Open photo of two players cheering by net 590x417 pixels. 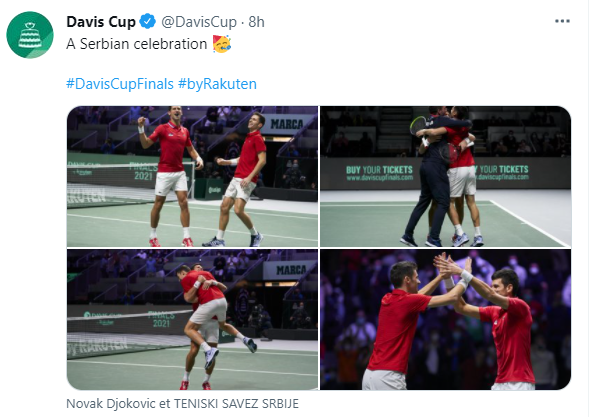coord(192,177)
